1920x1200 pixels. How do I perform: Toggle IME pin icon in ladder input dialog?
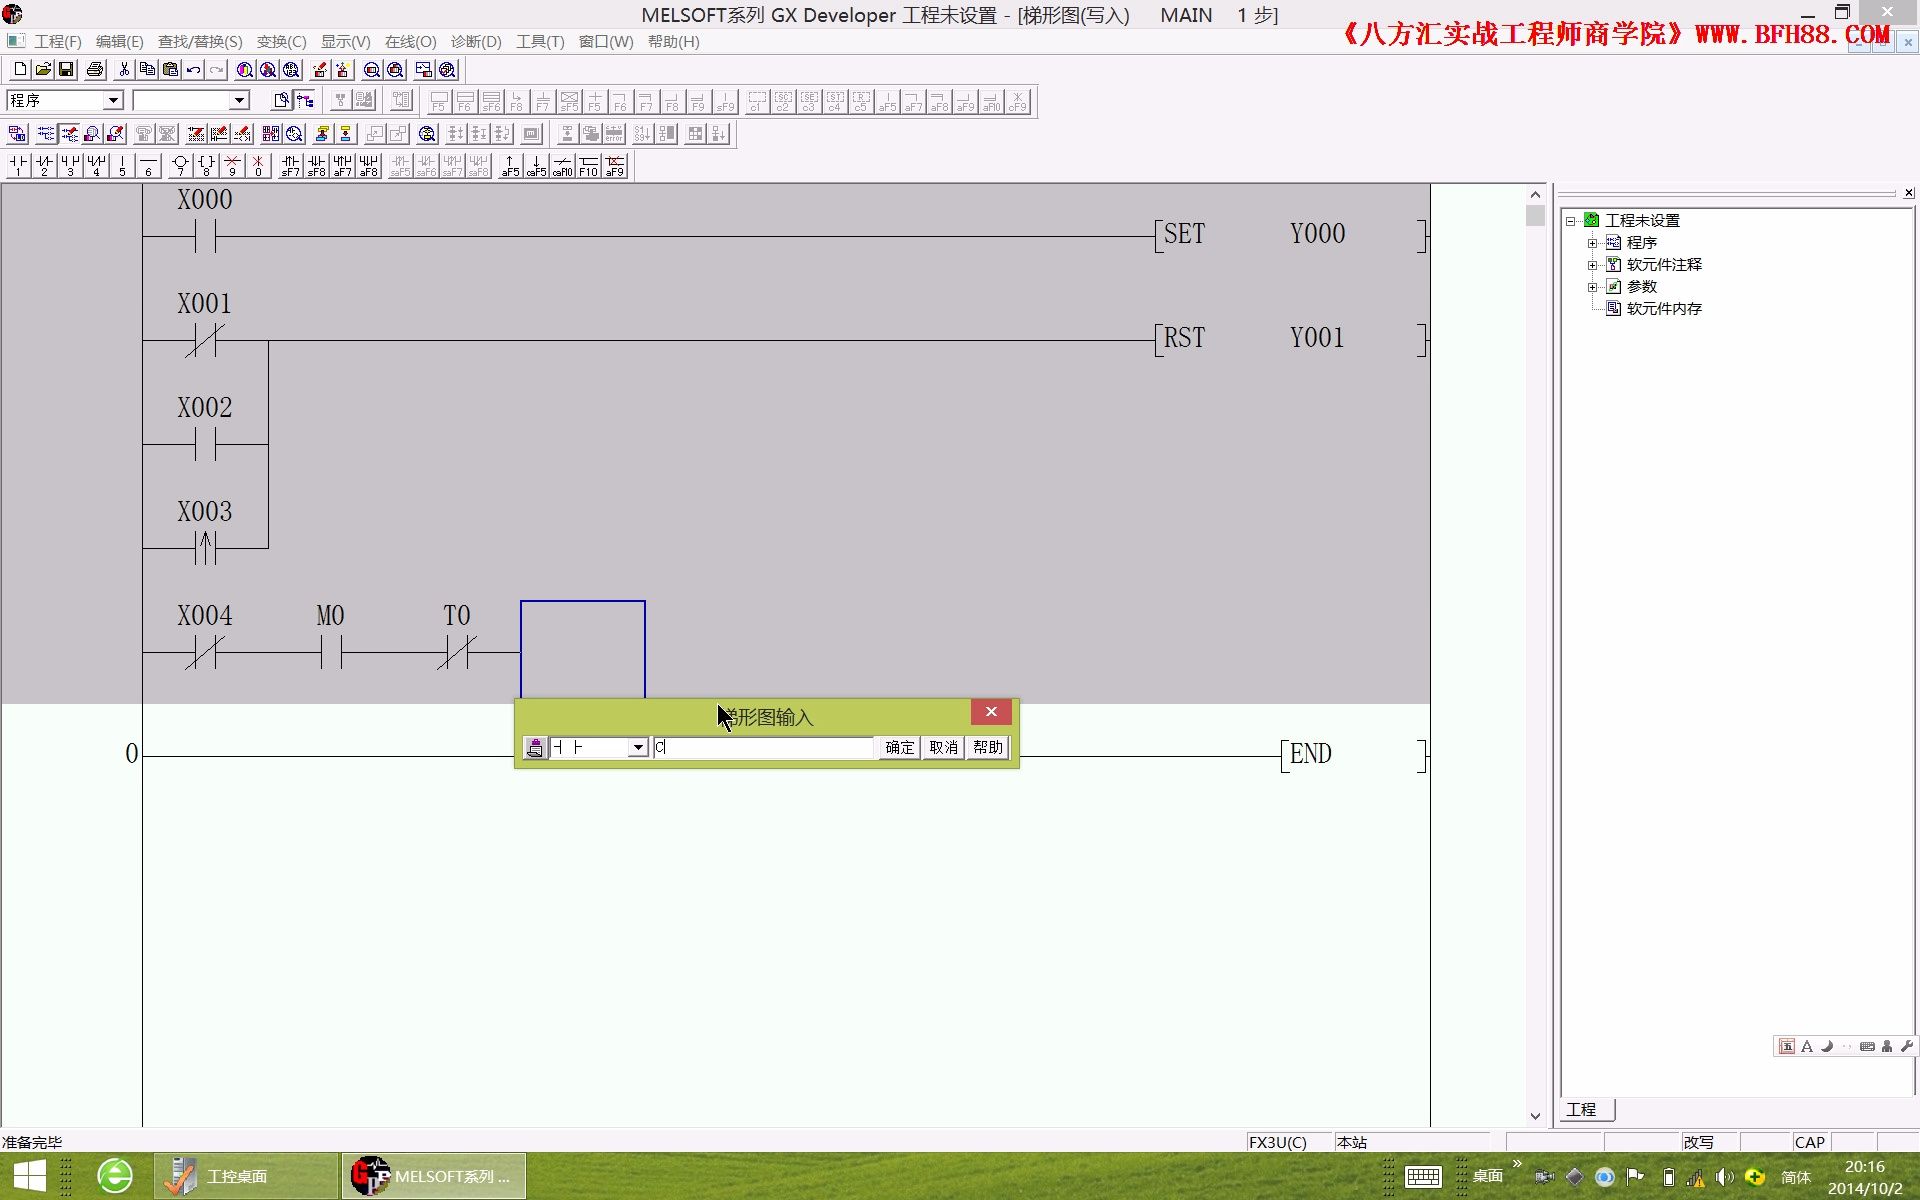tap(535, 748)
